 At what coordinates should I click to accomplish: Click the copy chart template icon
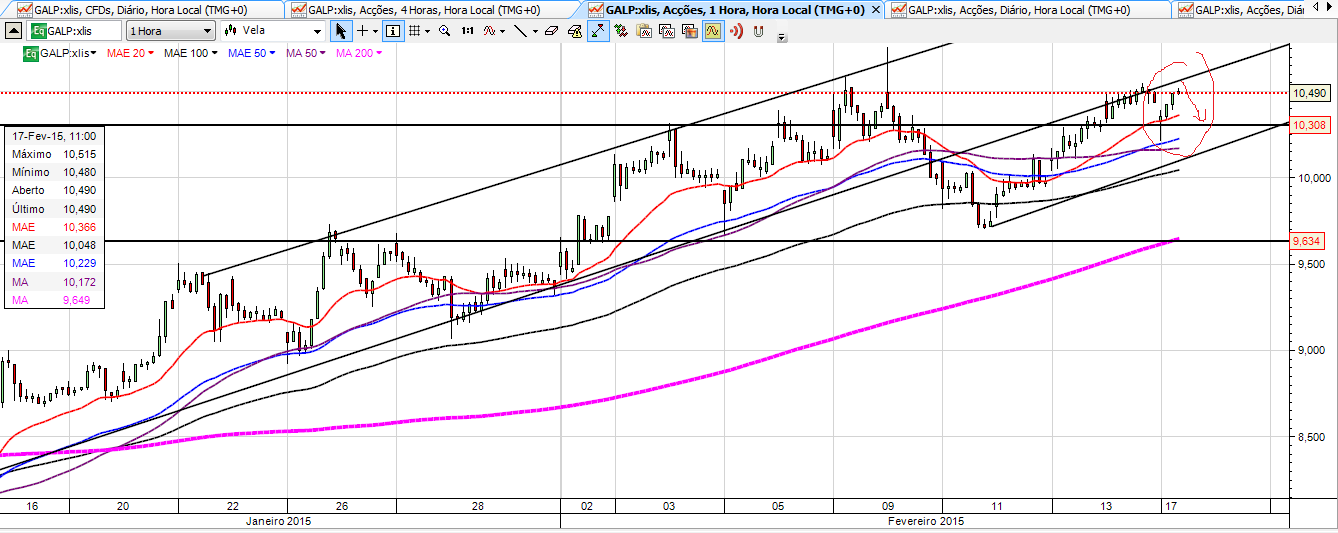coord(667,31)
